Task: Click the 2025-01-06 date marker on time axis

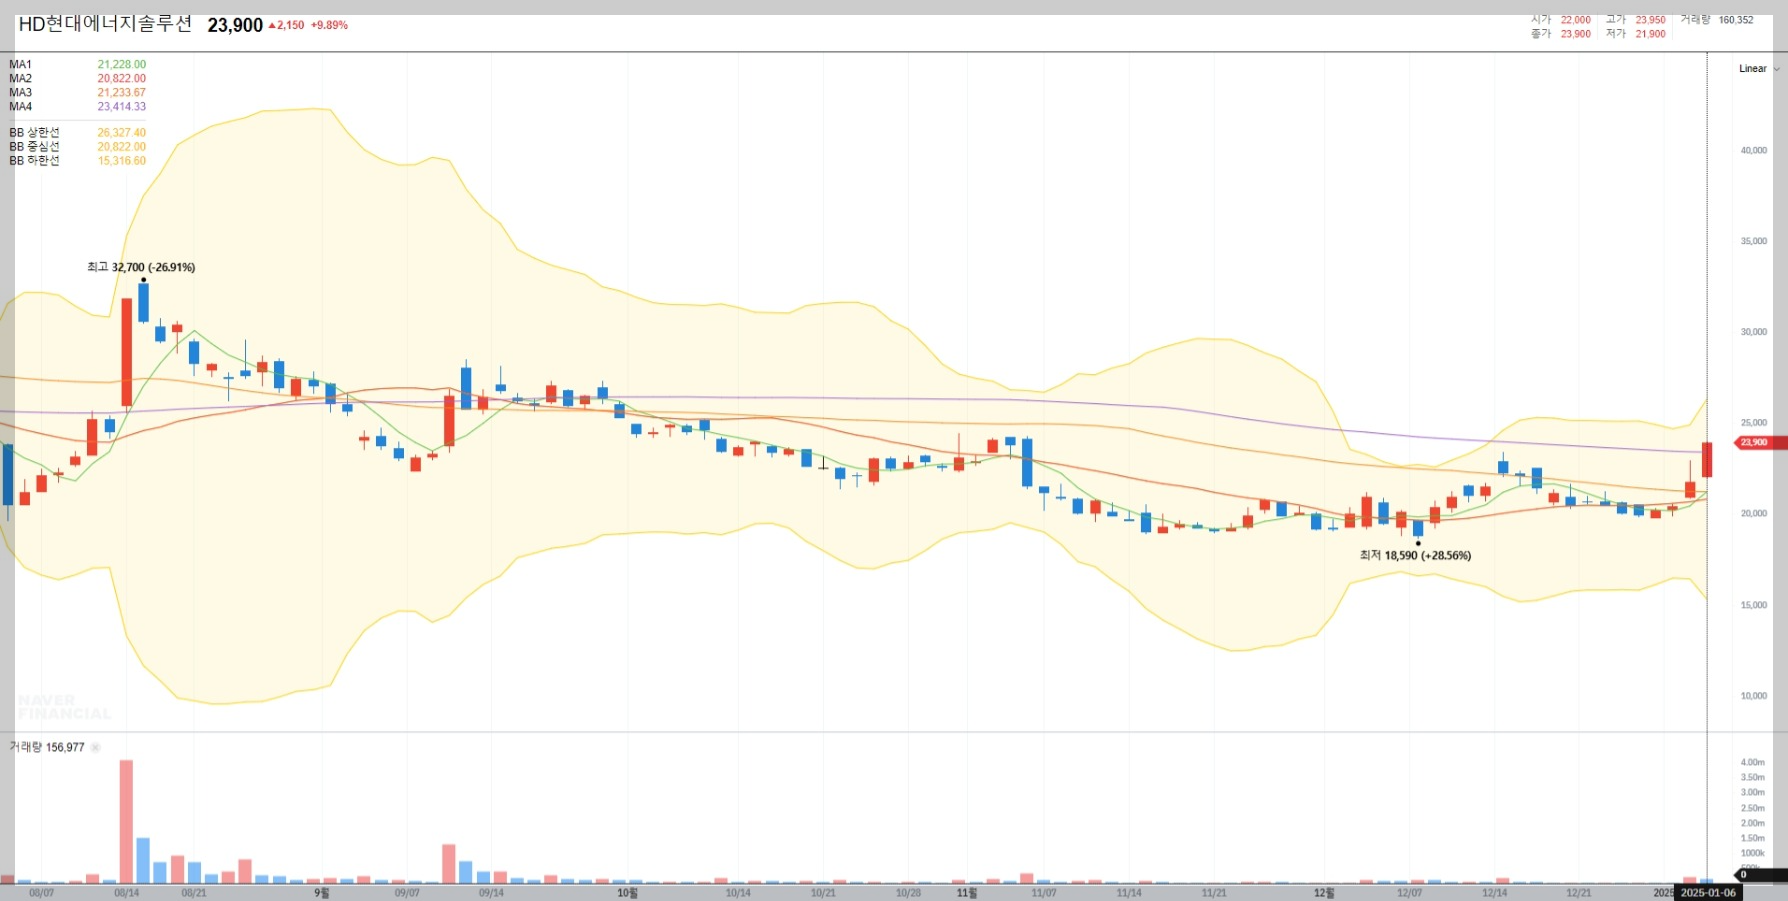Action: (x=1708, y=893)
